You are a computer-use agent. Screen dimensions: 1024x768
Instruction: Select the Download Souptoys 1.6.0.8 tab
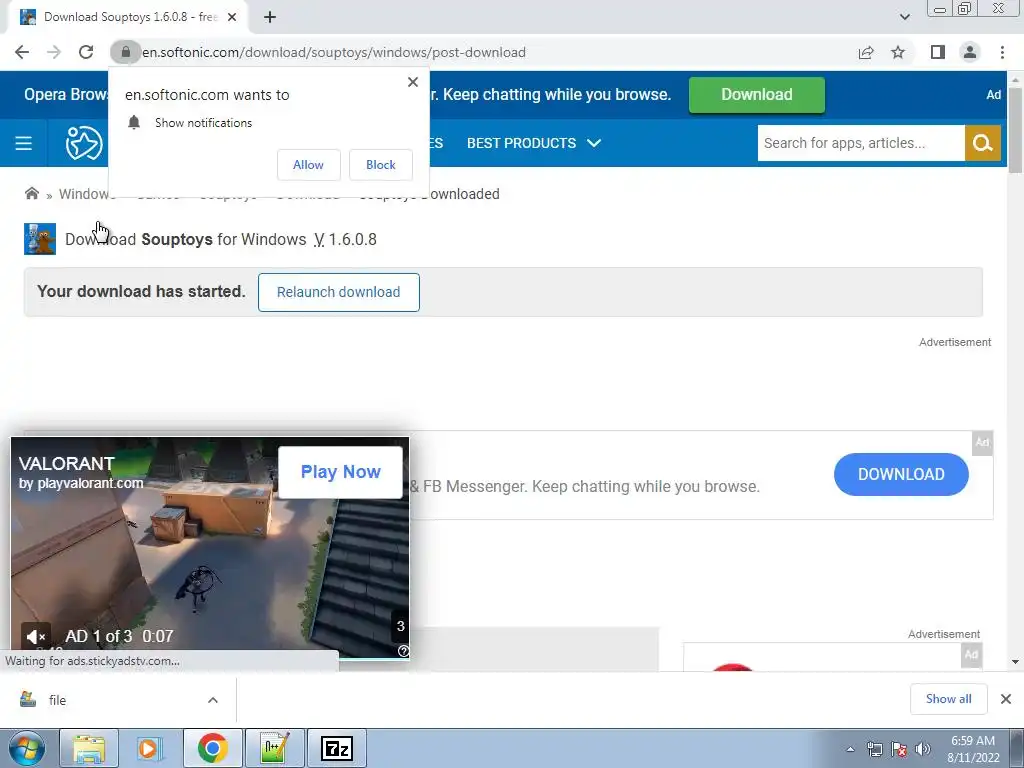coord(128,18)
